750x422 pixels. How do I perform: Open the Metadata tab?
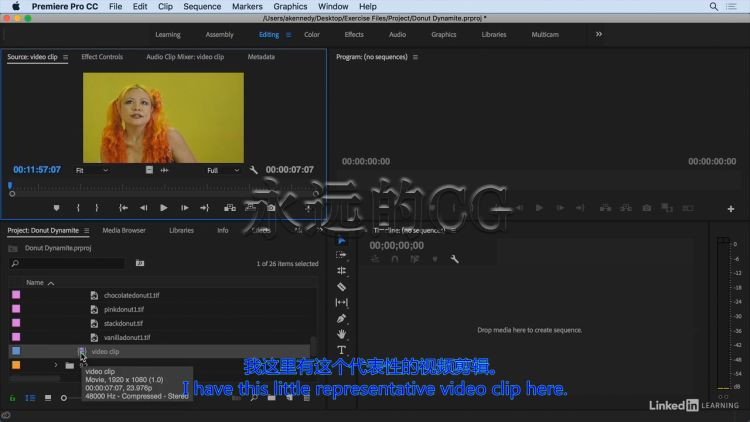tap(261, 57)
